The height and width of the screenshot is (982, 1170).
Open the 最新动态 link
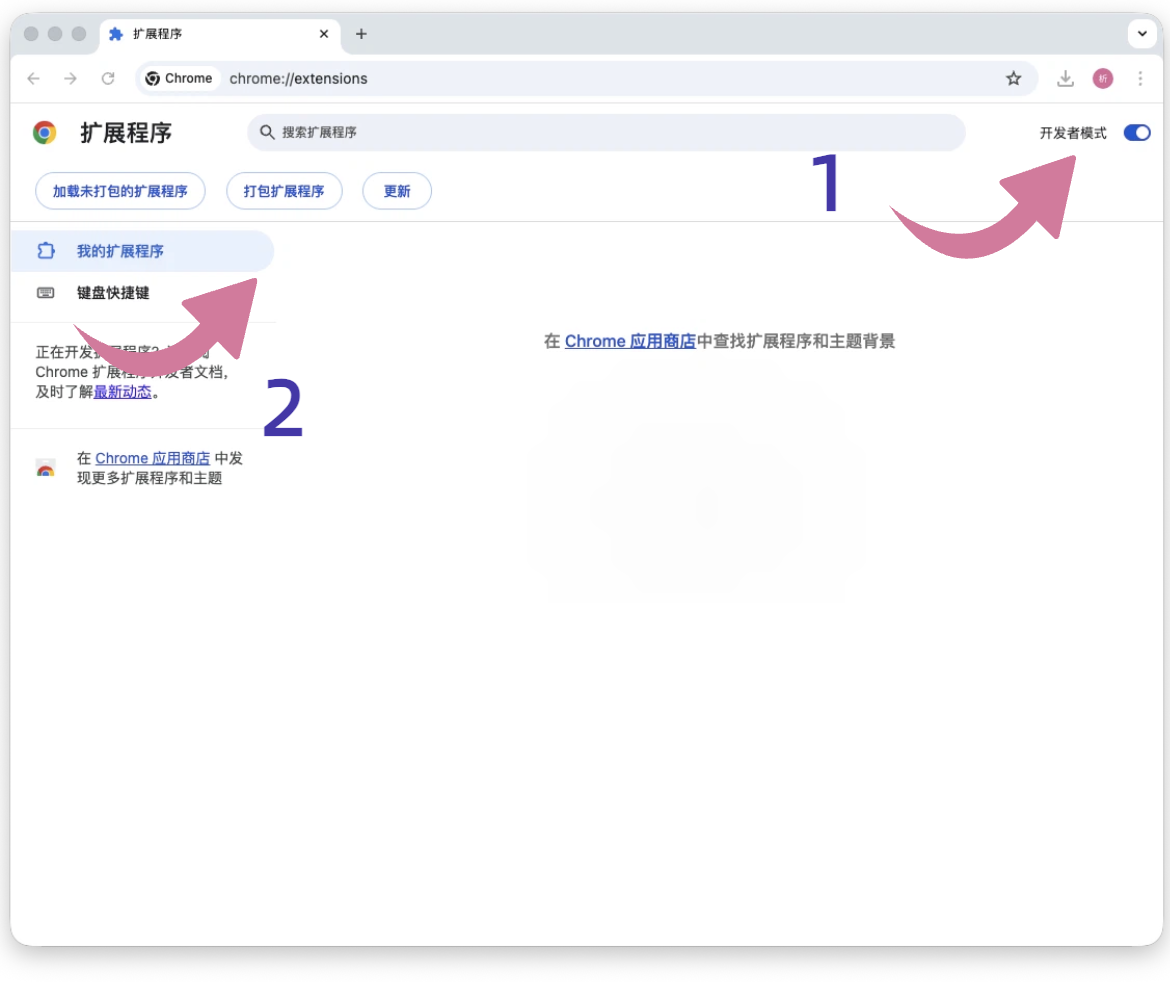coord(122,392)
